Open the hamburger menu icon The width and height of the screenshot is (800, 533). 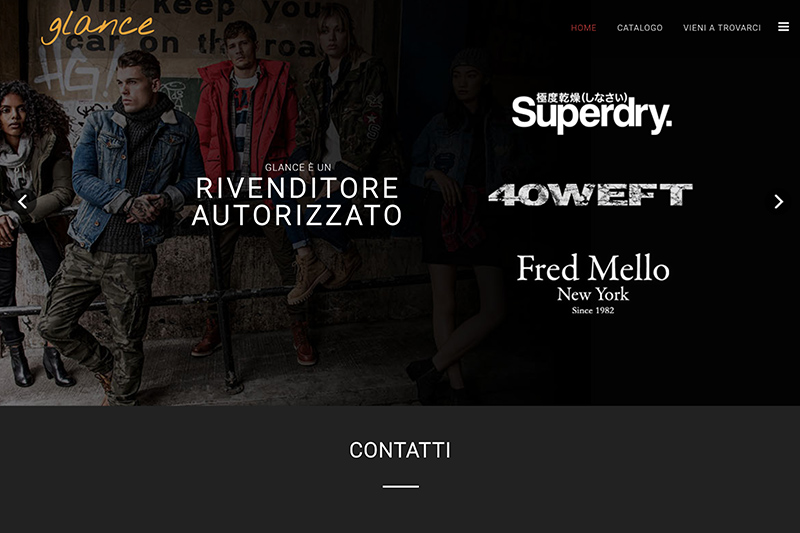point(783,27)
